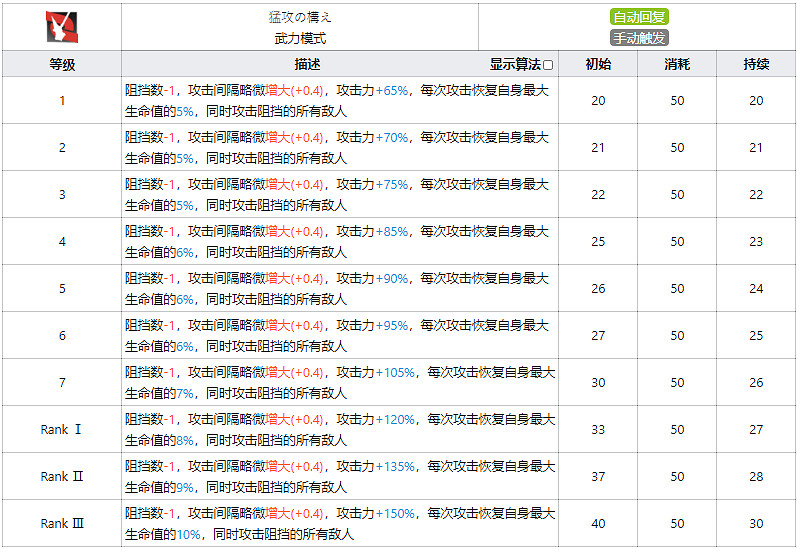Click the 自动回复 green tag
The image size is (801, 552).
[639, 17]
